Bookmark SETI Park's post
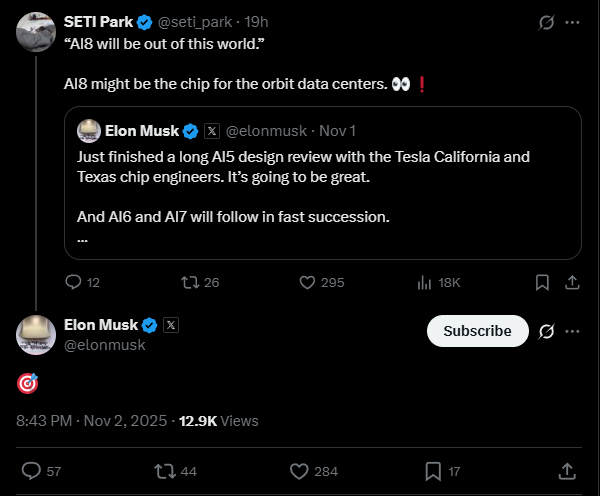Screen dimensions: 600x496 (x=542, y=283)
